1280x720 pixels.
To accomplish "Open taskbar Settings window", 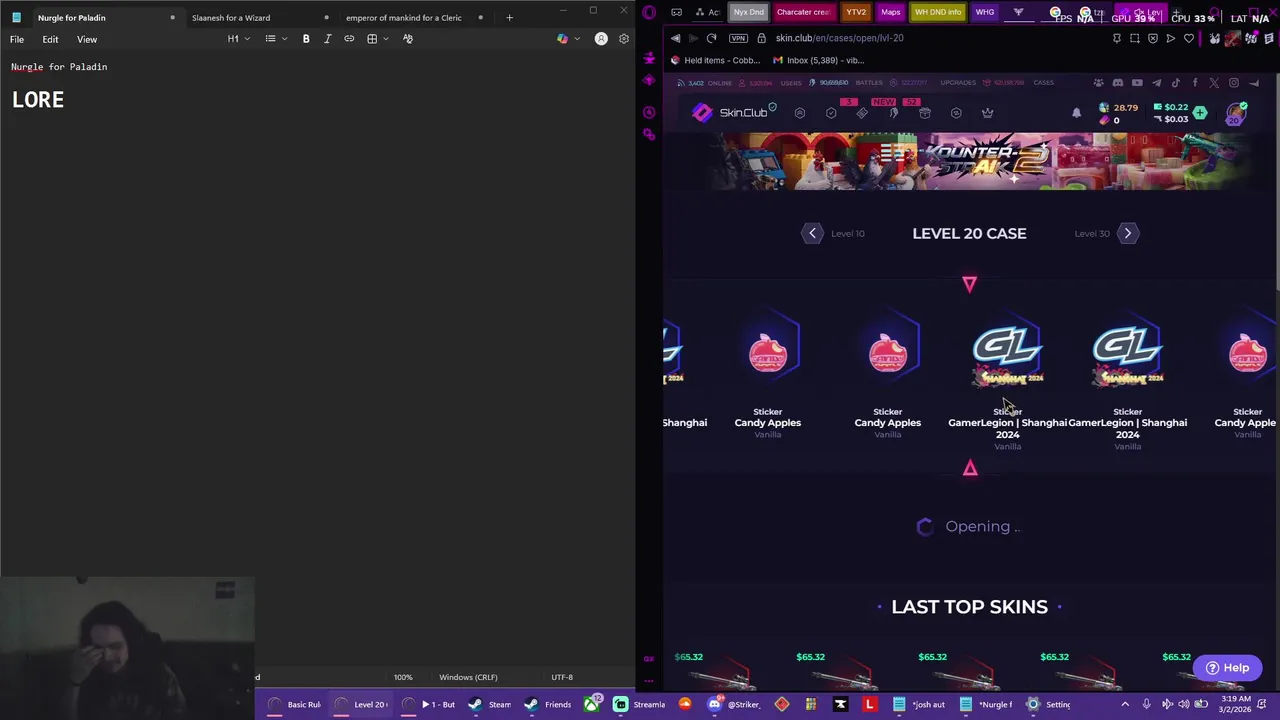I will [1048, 704].
